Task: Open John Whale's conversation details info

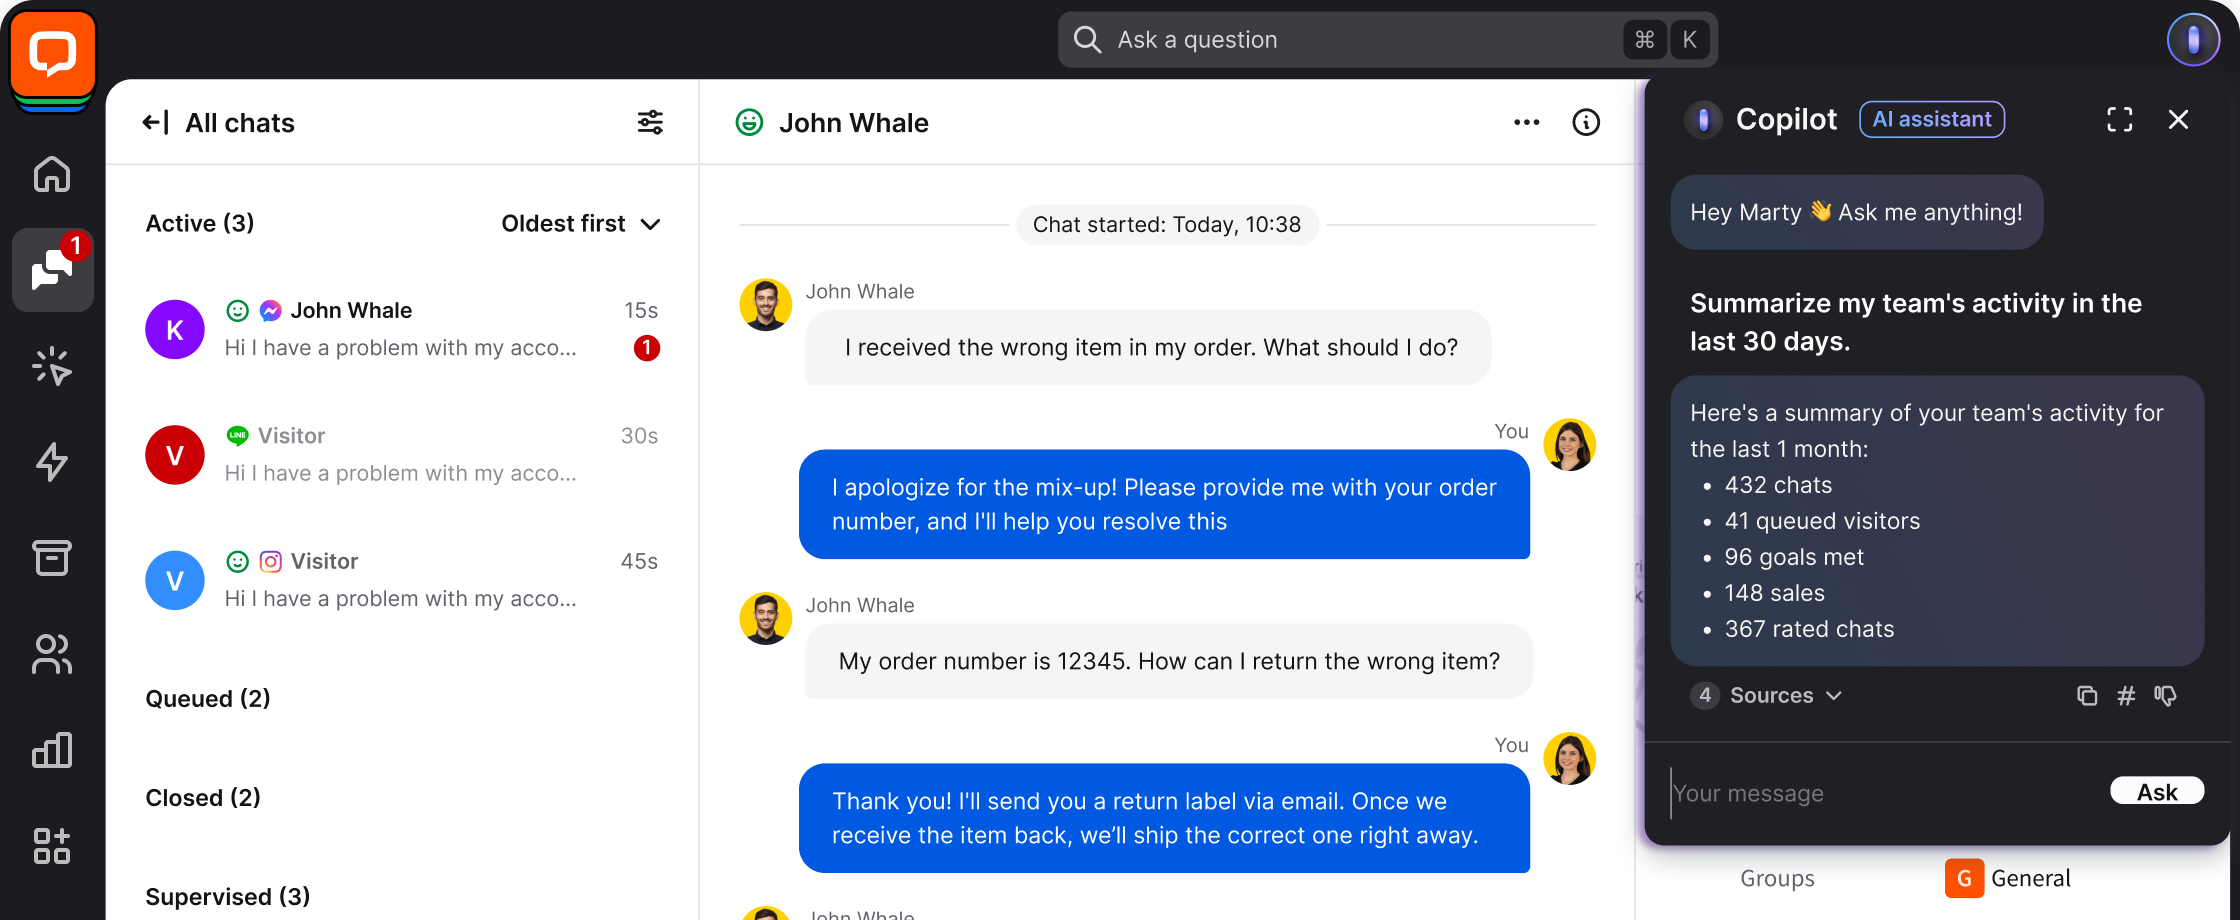Action: click(x=1586, y=122)
